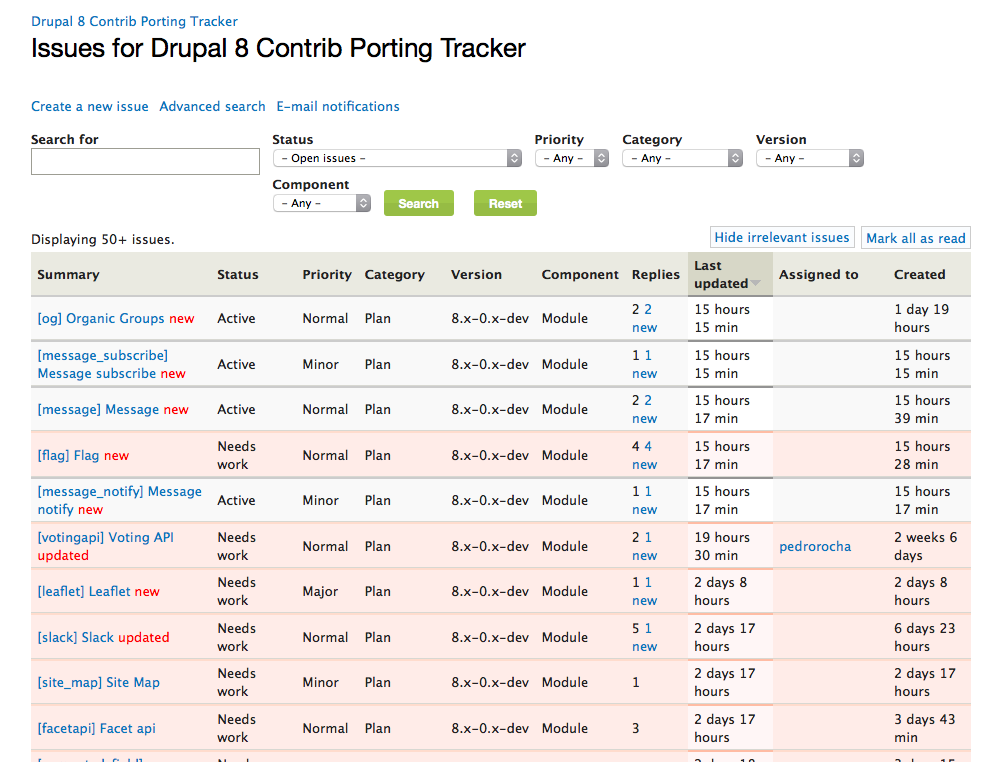This screenshot has height=762, width=1002.
Task: Sort the table by Summary column header
Action: 68,275
